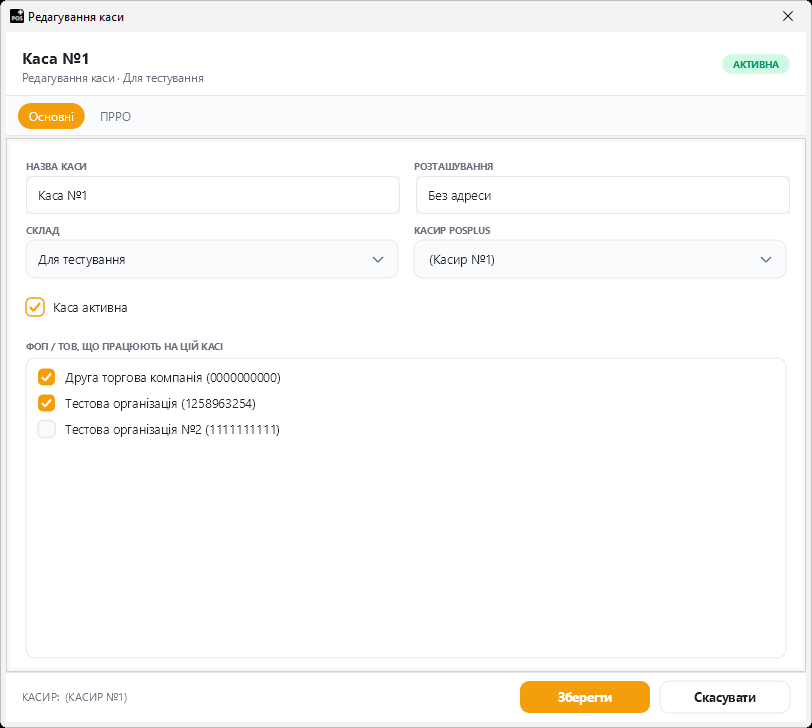Screen dimensions: 812x728
Task: Switch to the ПРРО tab
Action: 115,117
